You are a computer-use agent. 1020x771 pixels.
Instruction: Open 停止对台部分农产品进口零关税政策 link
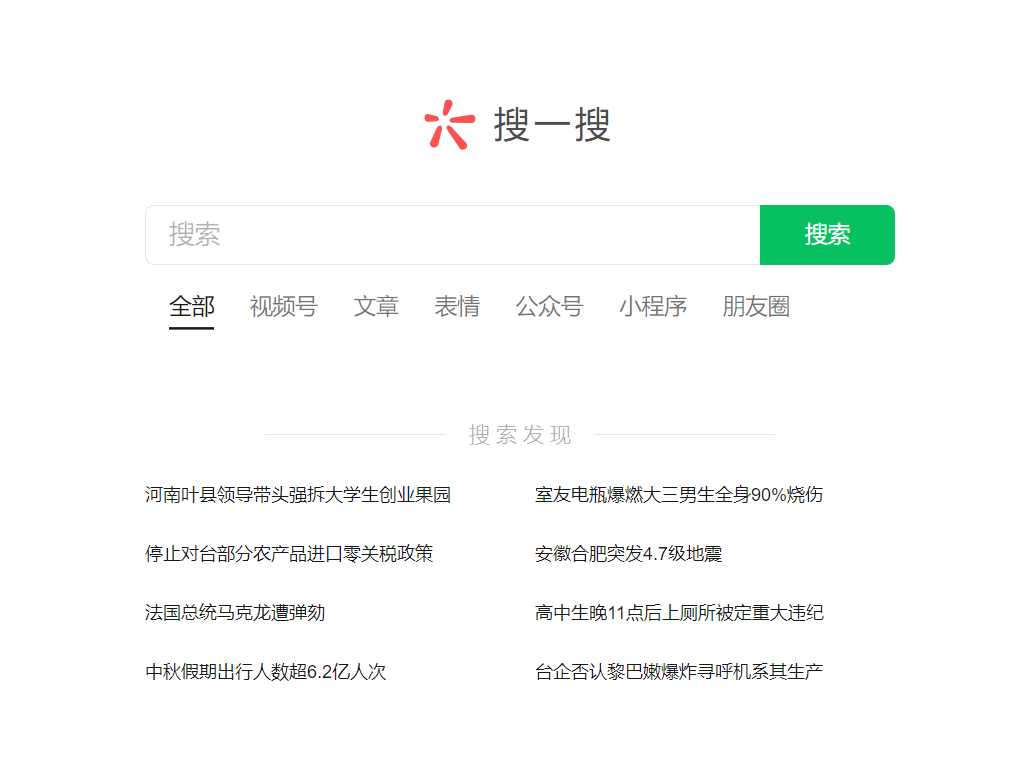(289, 554)
